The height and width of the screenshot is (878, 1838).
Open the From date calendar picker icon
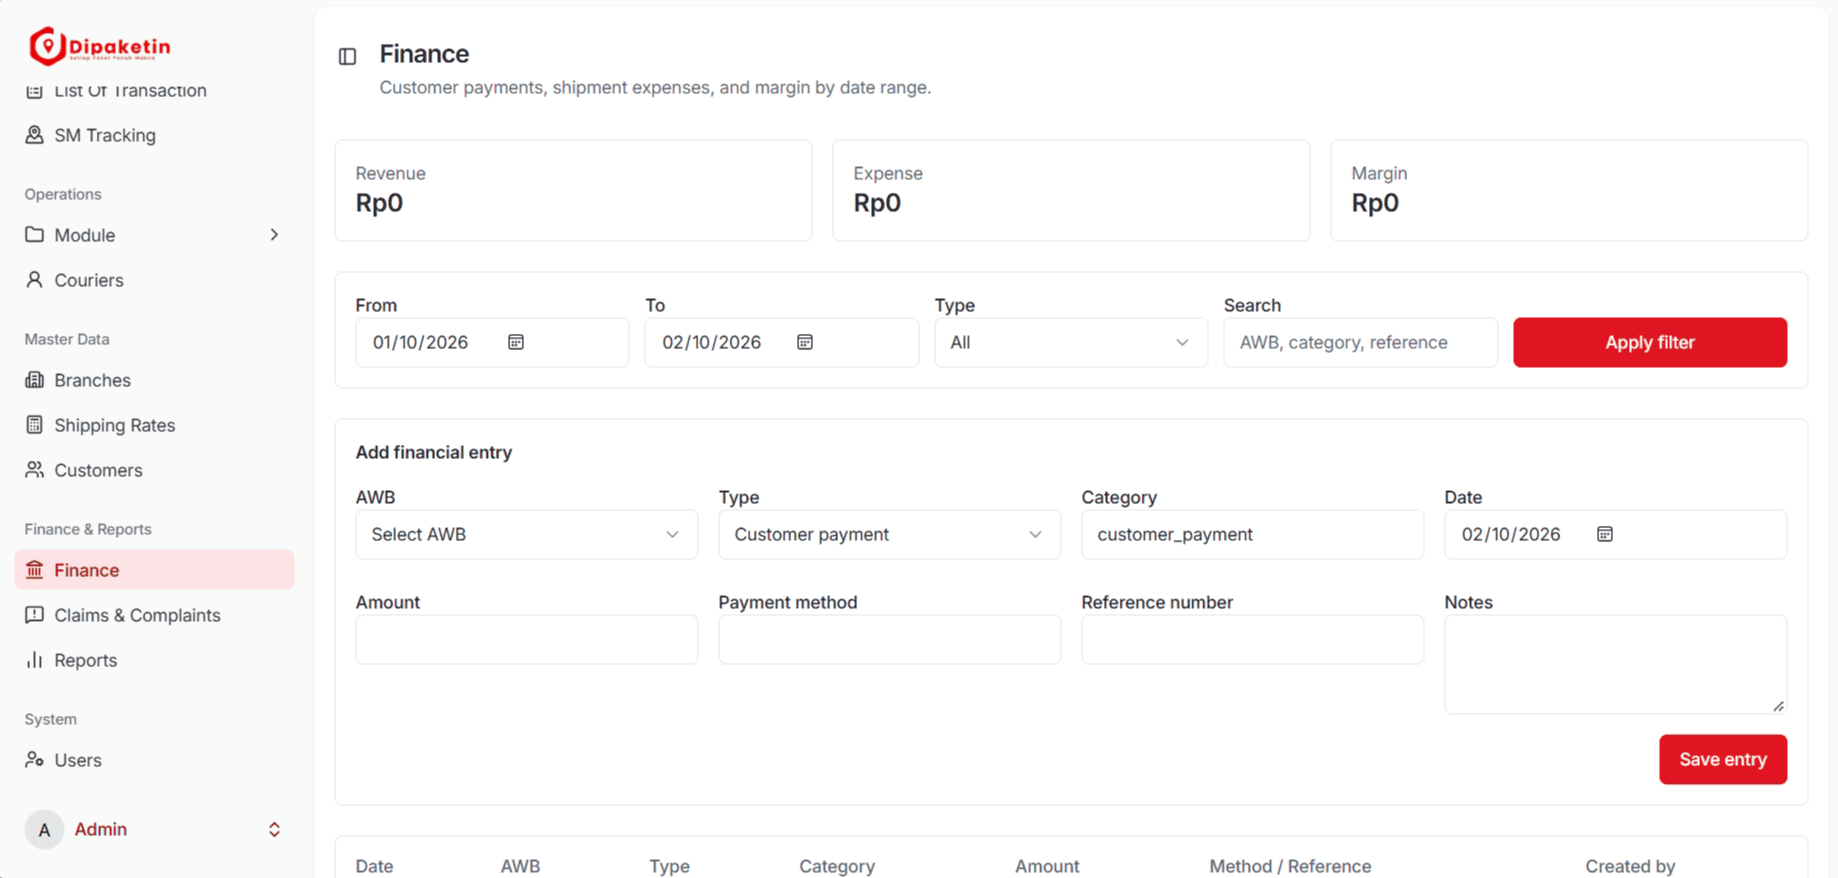pyautogui.click(x=516, y=342)
